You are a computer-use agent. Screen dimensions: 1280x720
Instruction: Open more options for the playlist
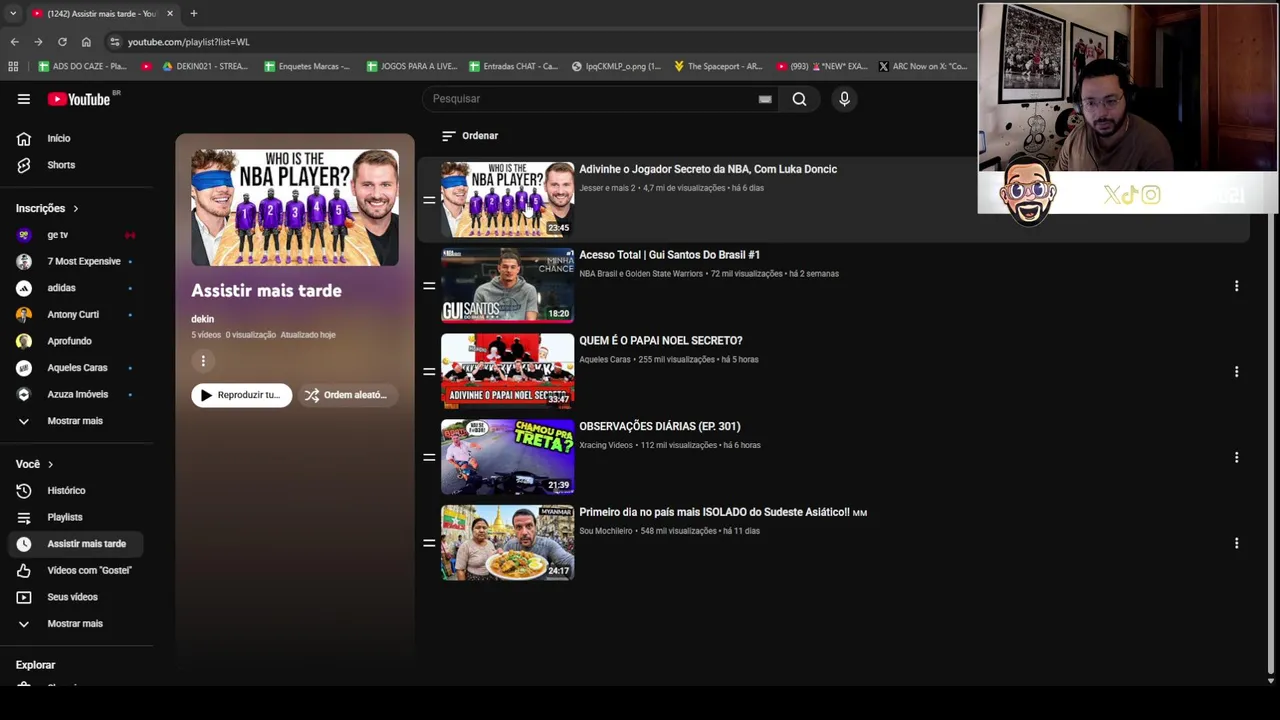coord(203,361)
